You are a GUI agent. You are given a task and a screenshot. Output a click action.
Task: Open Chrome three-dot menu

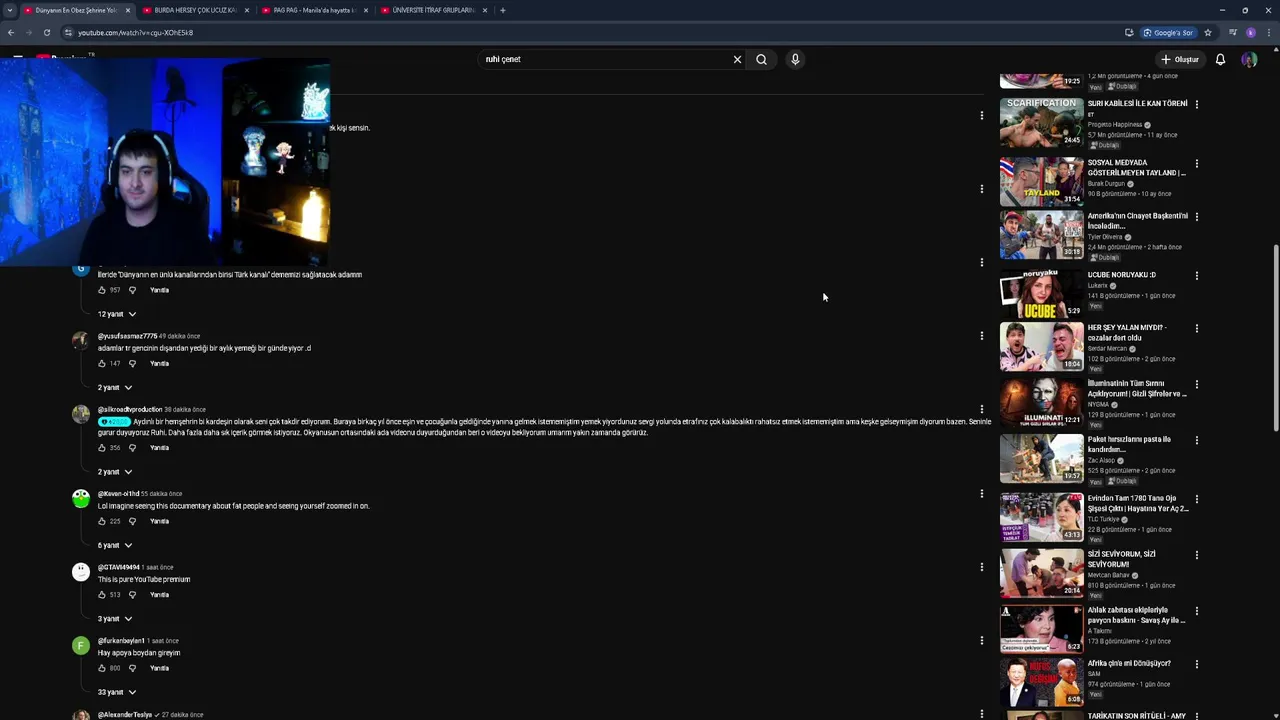1267,32
